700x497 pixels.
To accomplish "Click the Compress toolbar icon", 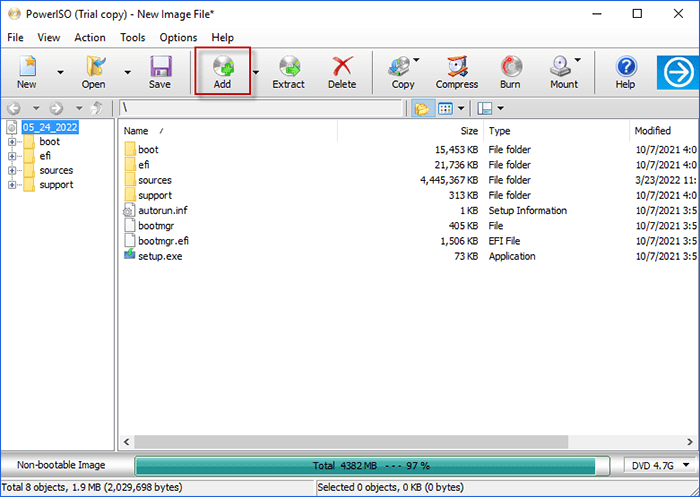I will (x=457, y=67).
